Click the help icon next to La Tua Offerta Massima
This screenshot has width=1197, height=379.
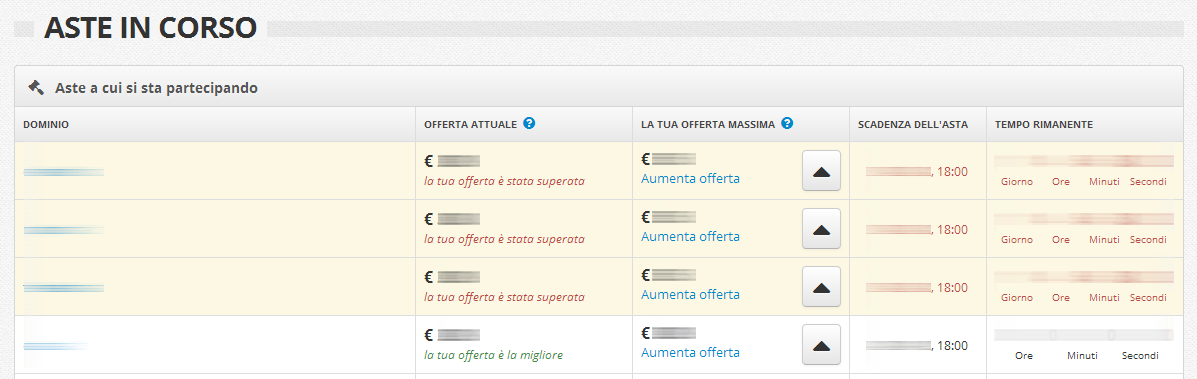(788, 123)
